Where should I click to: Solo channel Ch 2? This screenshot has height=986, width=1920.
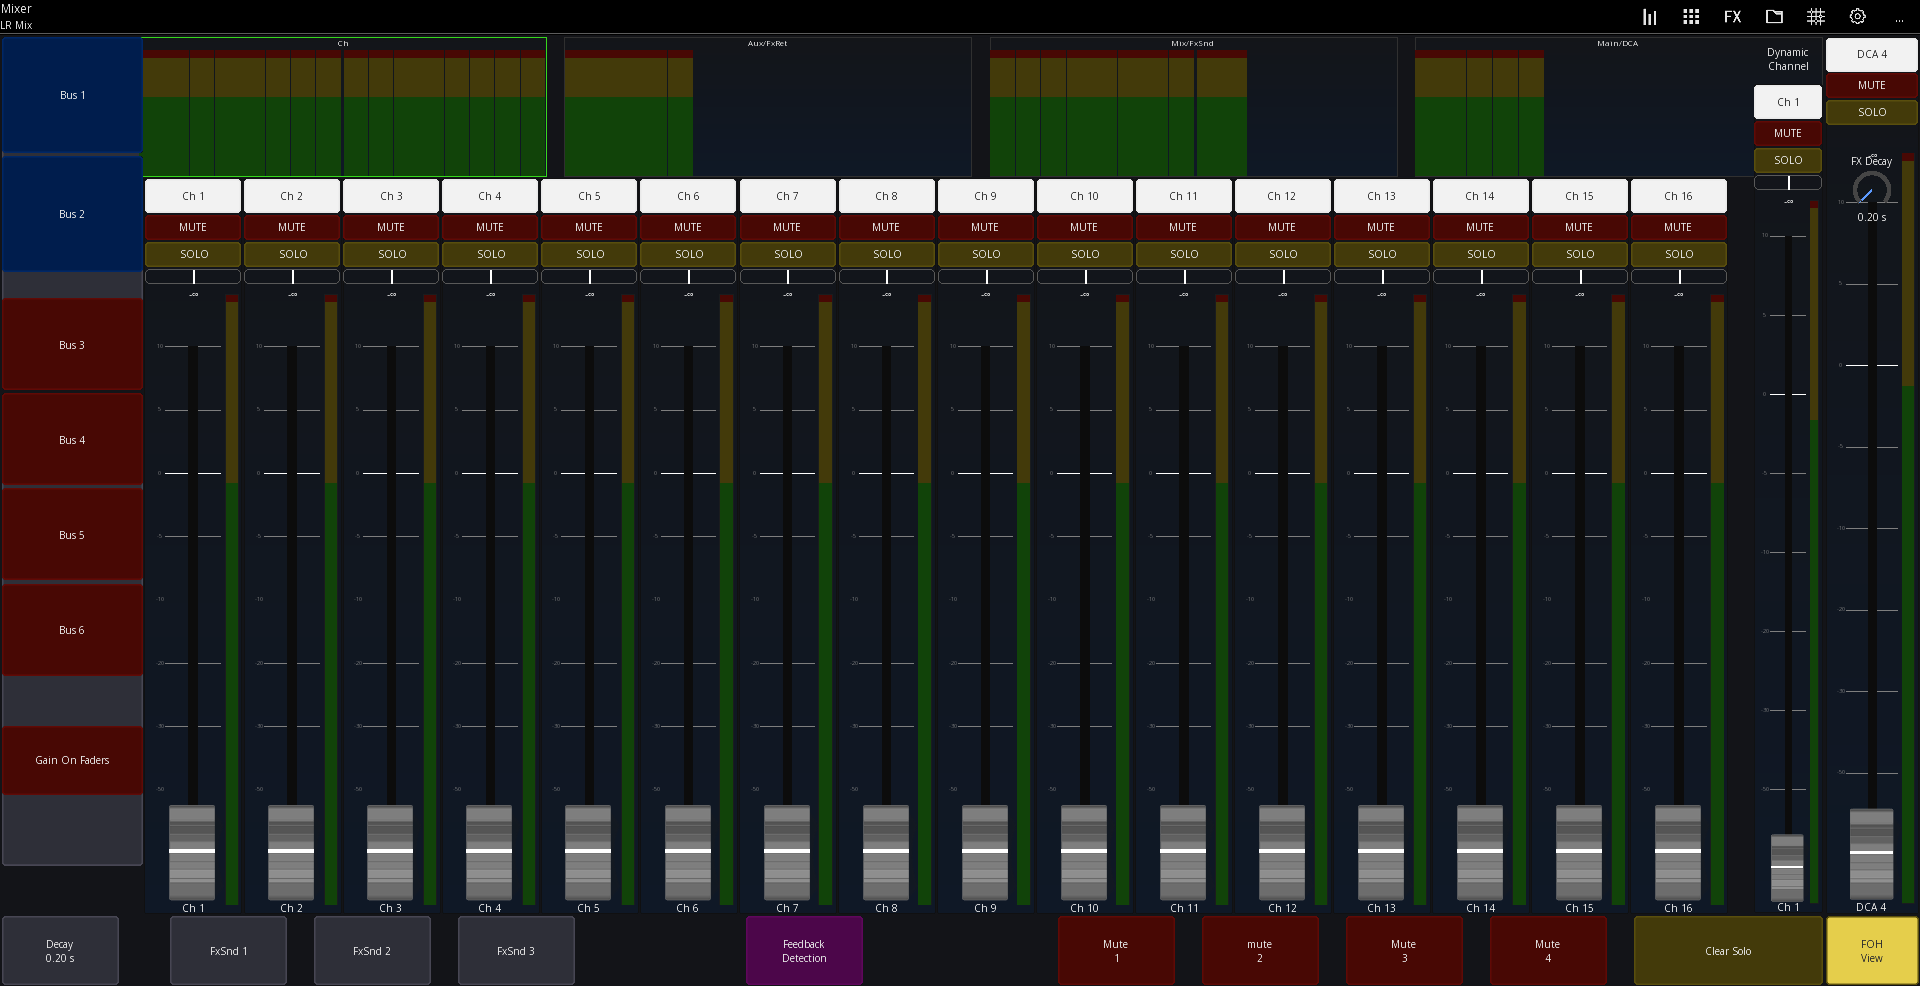292,254
